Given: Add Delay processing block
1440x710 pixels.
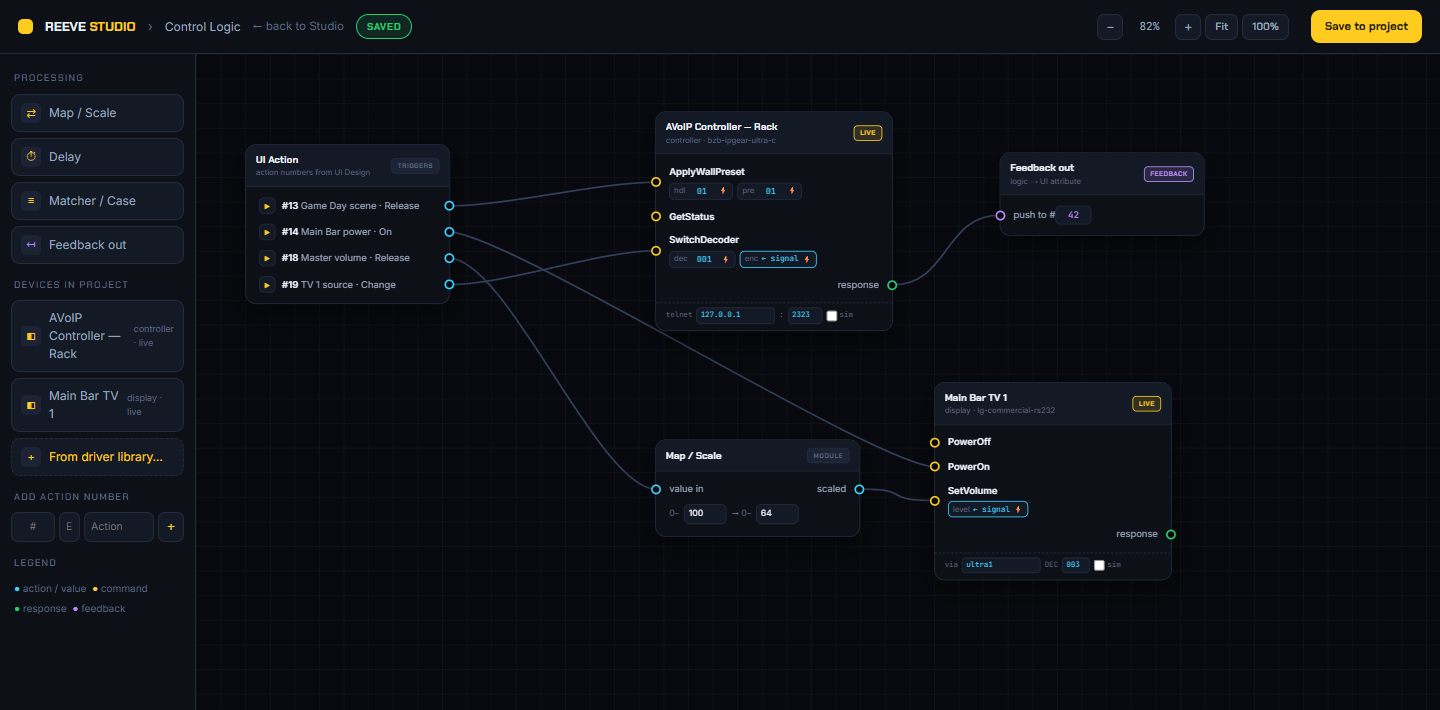Looking at the screenshot, I should (98, 157).
